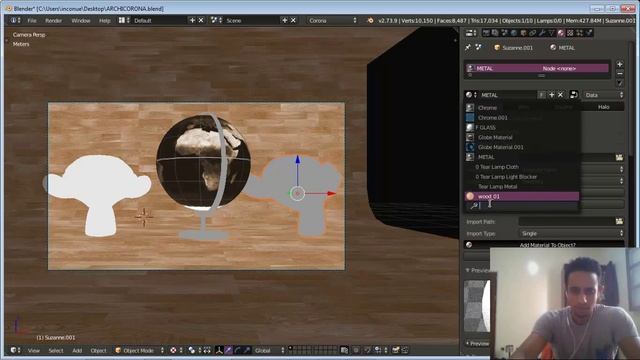Open the Scene properties tab icon
Screen dimensions: 640x360
pos(504,33)
